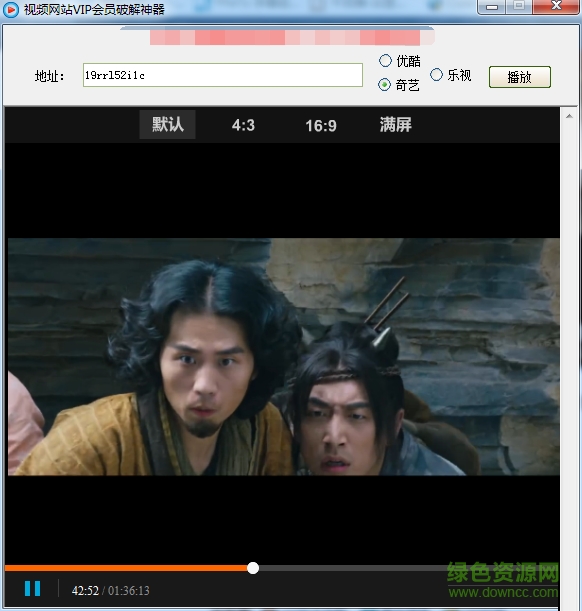Click inside the 地址 address field

pos(223,75)
